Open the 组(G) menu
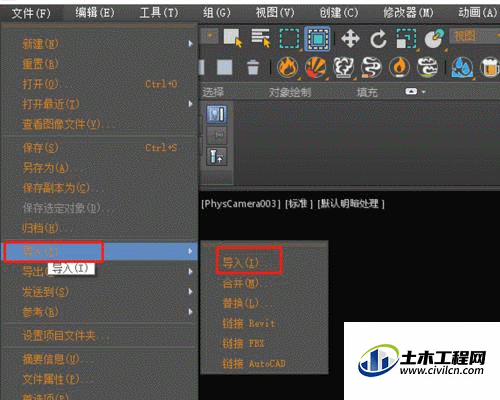 [217, 13]
